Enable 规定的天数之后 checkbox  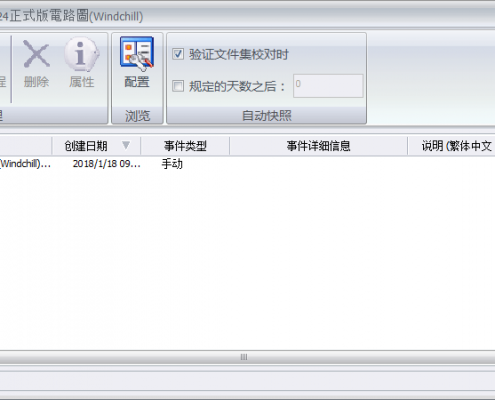[x=178, y=86]
